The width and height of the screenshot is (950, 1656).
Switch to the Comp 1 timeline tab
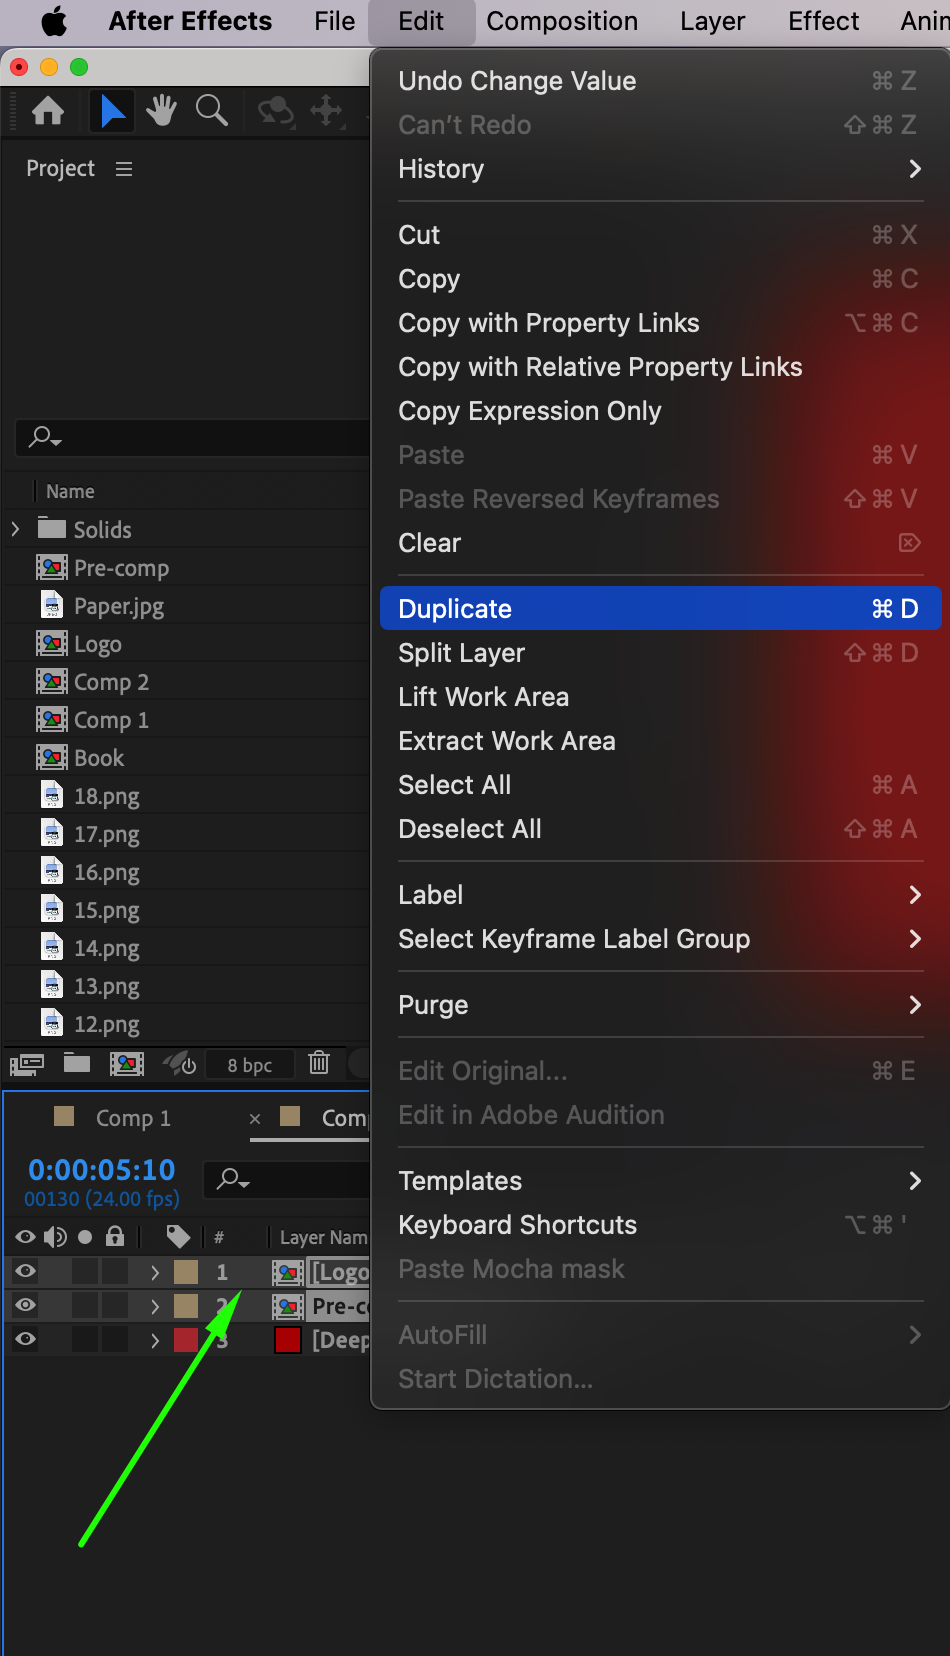click(x=133, y=1118)
